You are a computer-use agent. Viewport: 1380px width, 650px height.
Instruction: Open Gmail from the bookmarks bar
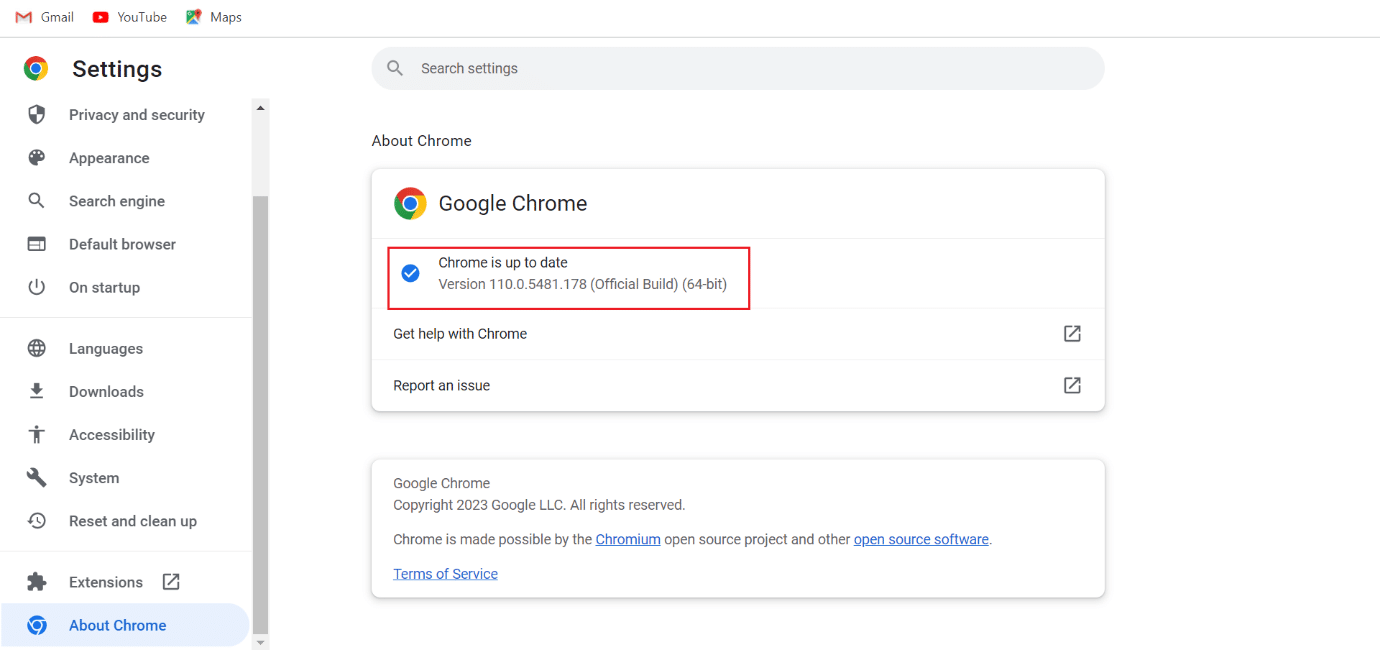43,16
